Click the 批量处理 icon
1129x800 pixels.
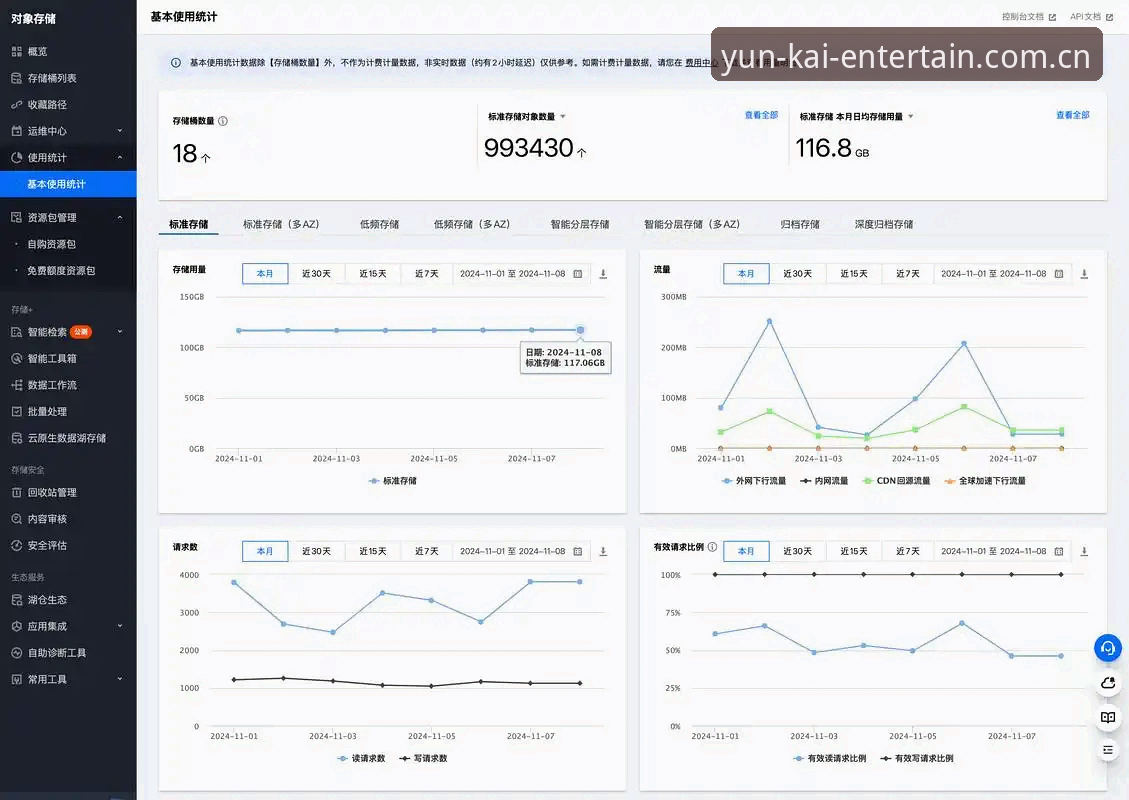(x=17, y=412)
